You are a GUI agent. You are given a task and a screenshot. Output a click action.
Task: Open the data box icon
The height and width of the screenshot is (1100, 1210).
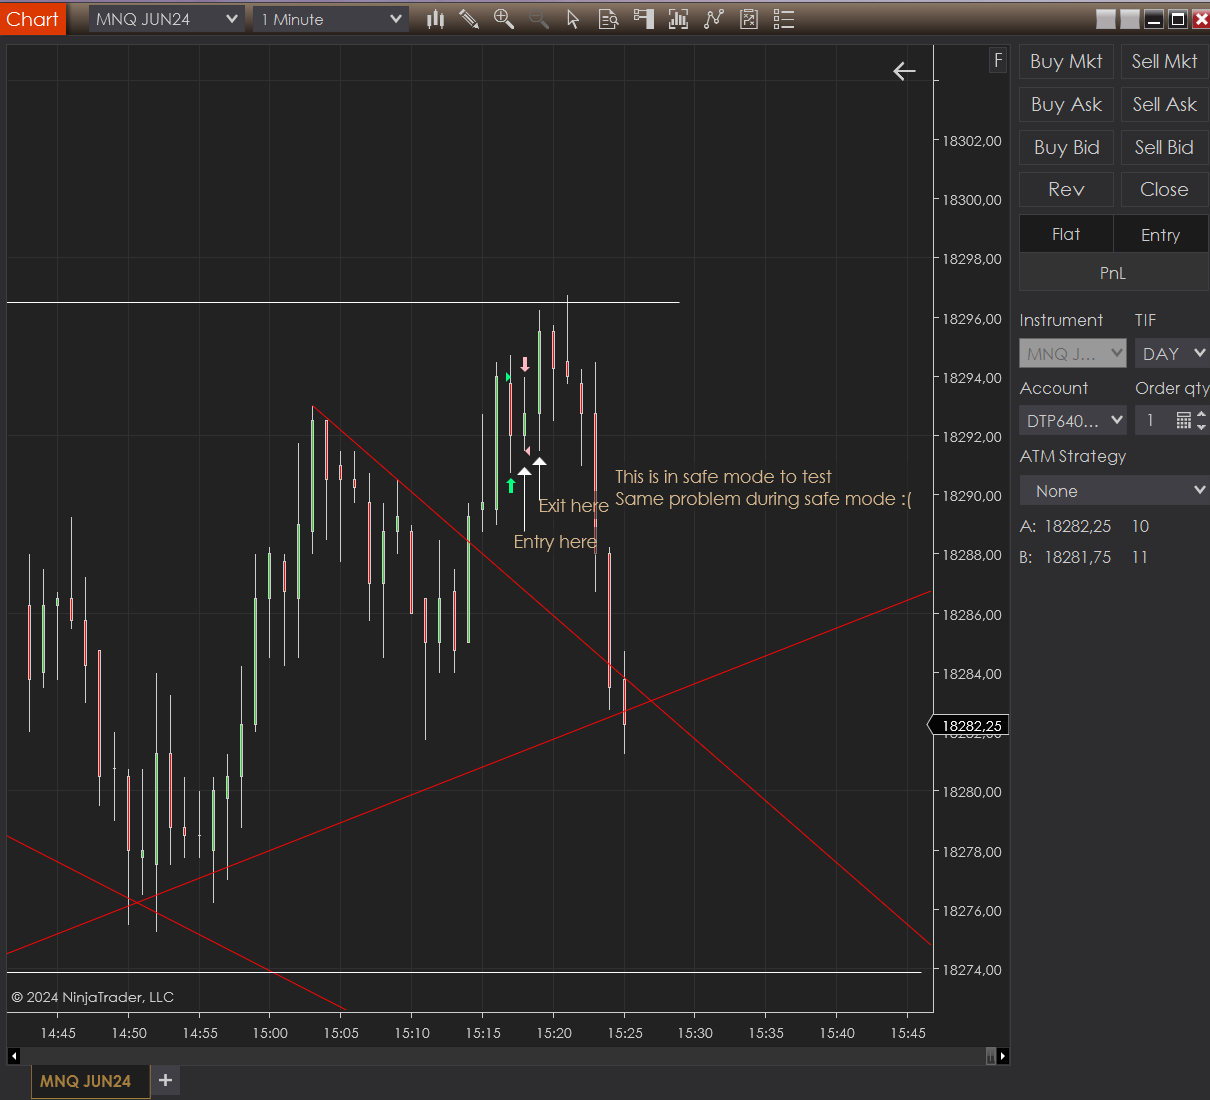click(608, 19)
